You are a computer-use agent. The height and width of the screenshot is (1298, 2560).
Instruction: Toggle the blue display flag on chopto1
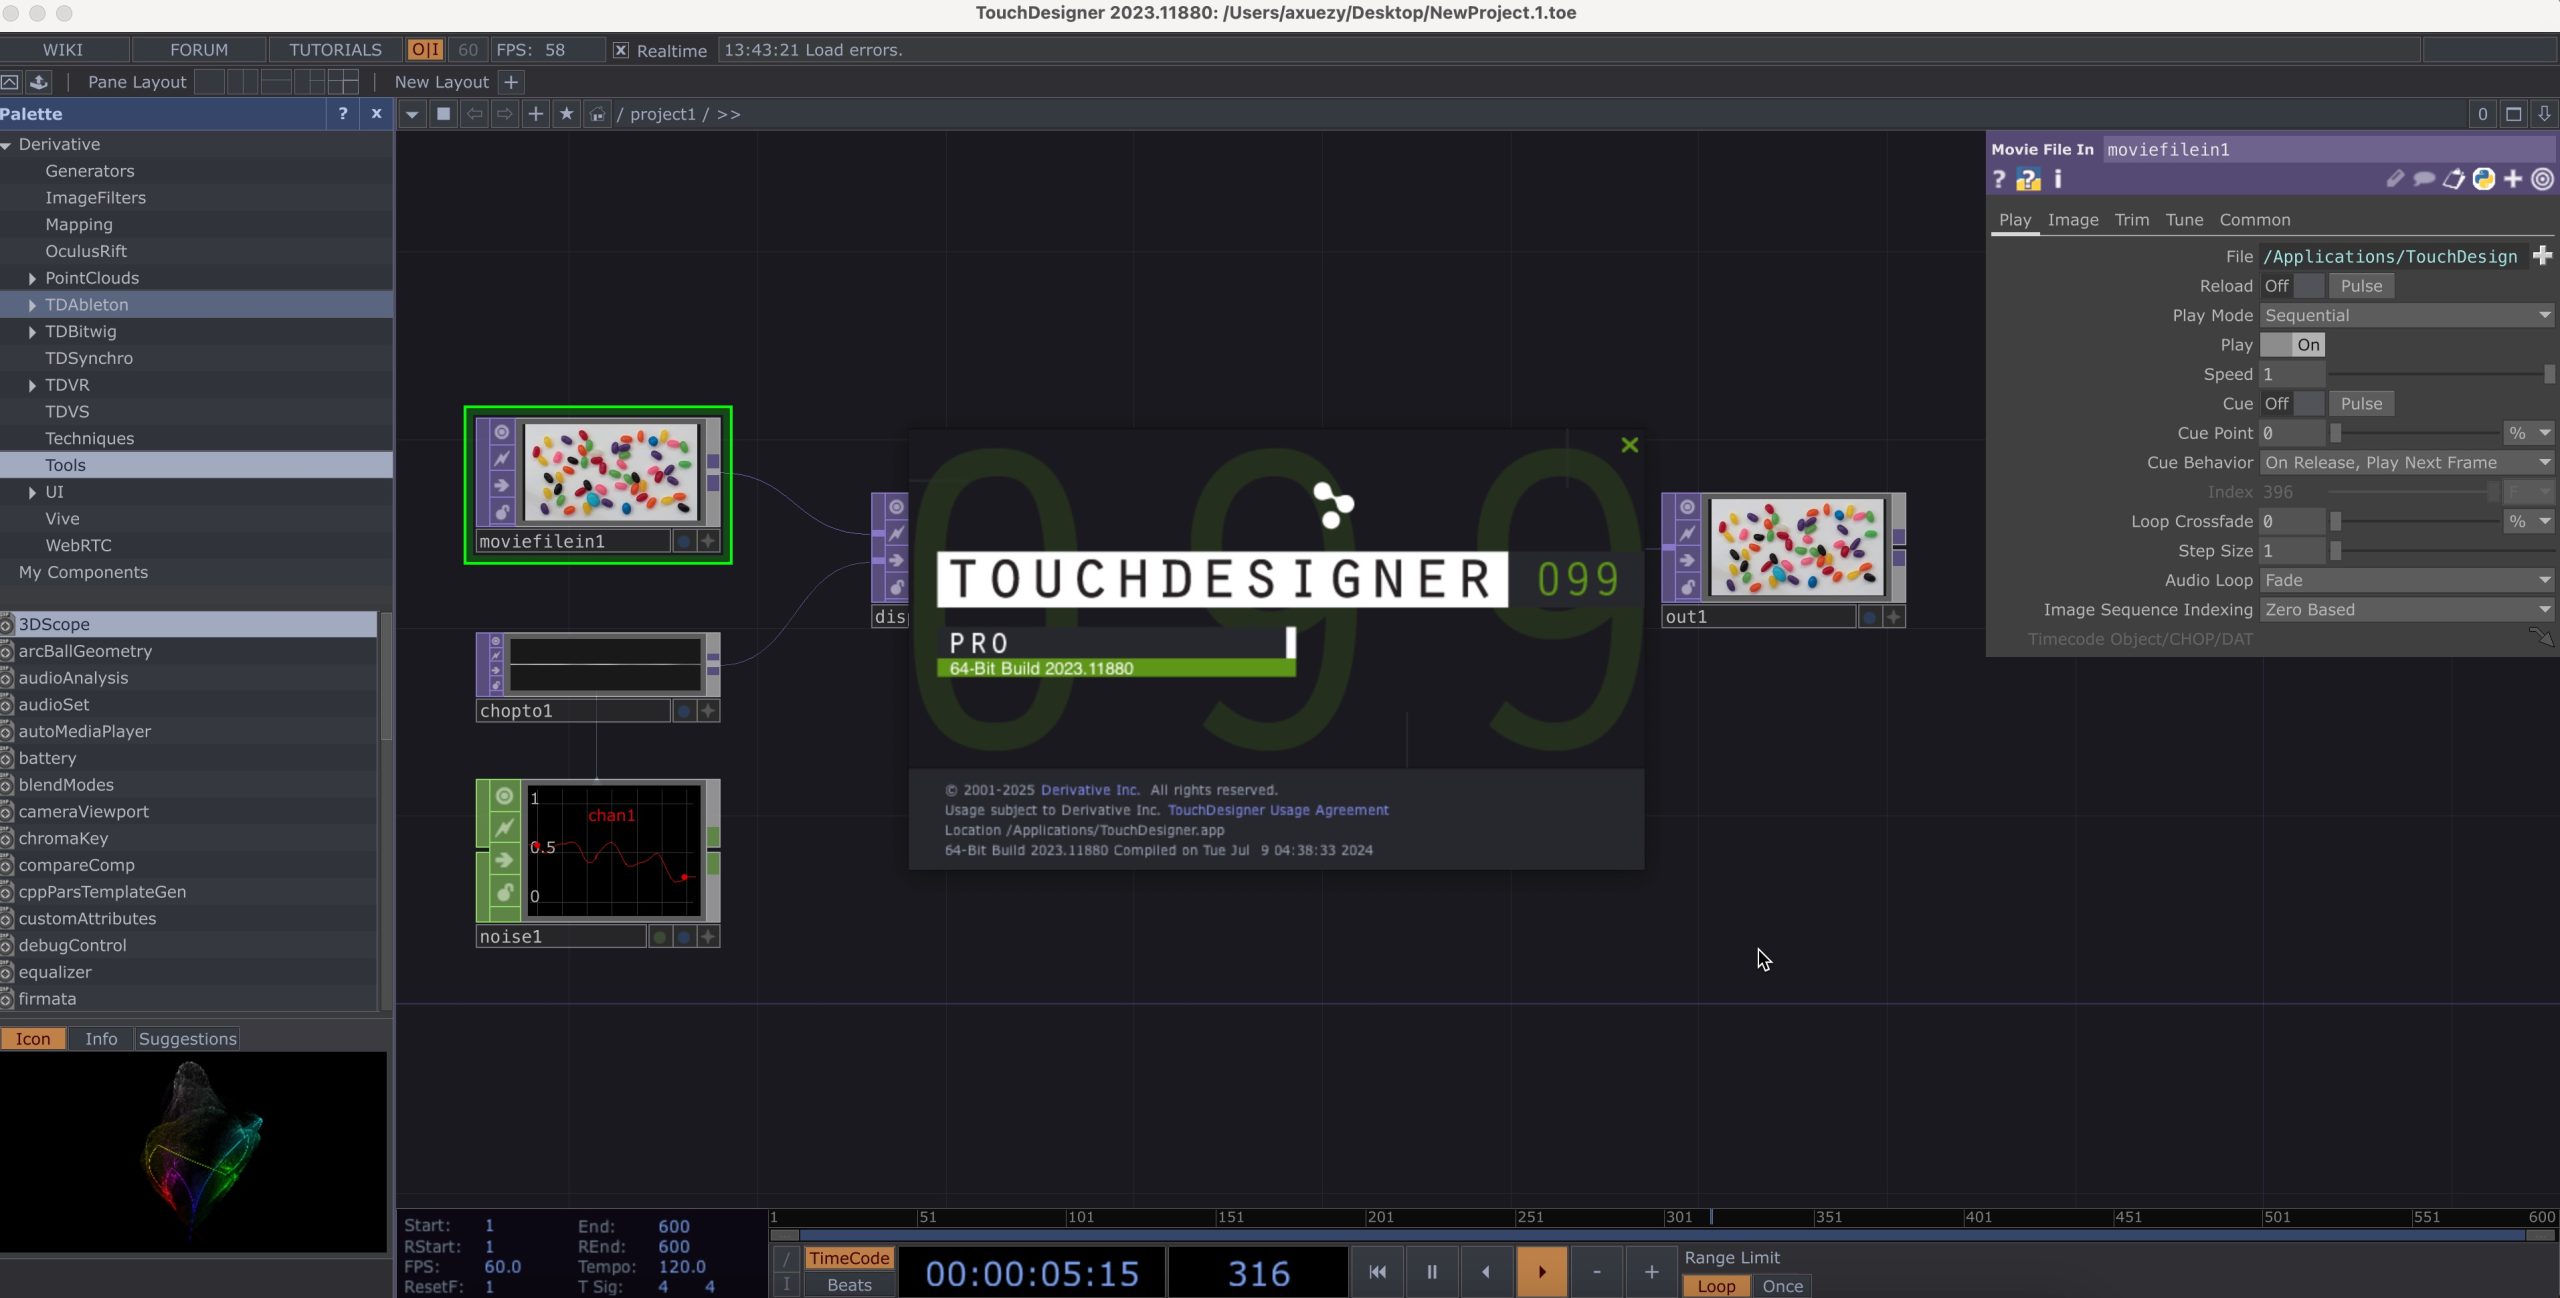[684, 711]
